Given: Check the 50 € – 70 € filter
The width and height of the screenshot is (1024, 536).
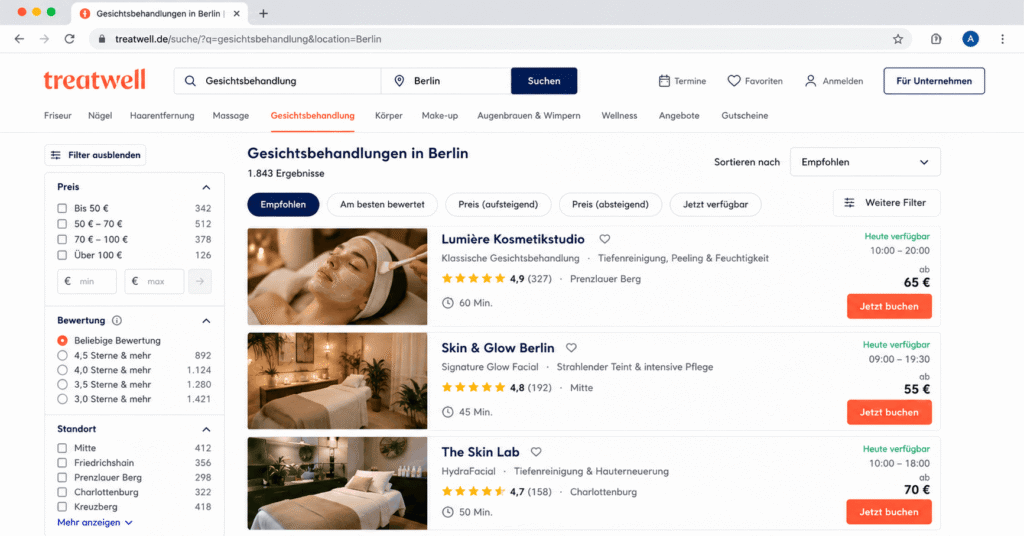Looking at the screenshot, I should point(62,224).
